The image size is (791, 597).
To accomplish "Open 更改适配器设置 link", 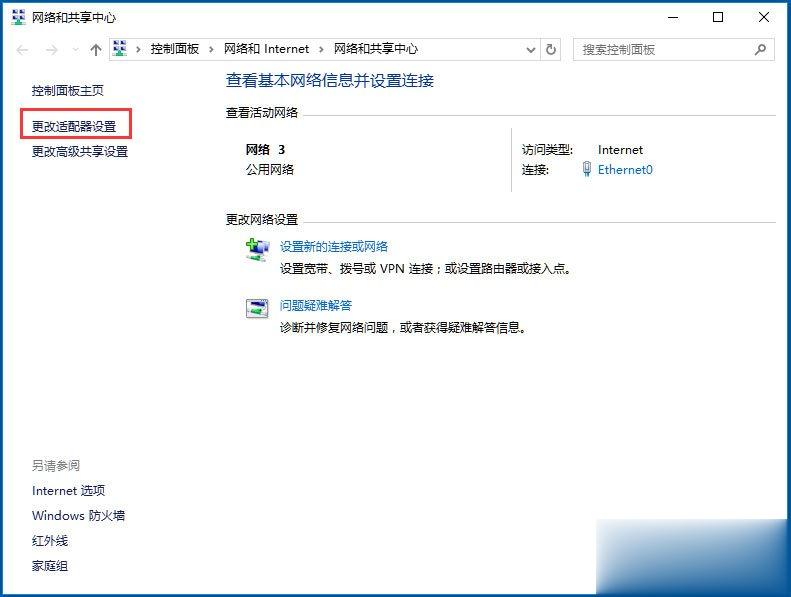I will 74,127.
